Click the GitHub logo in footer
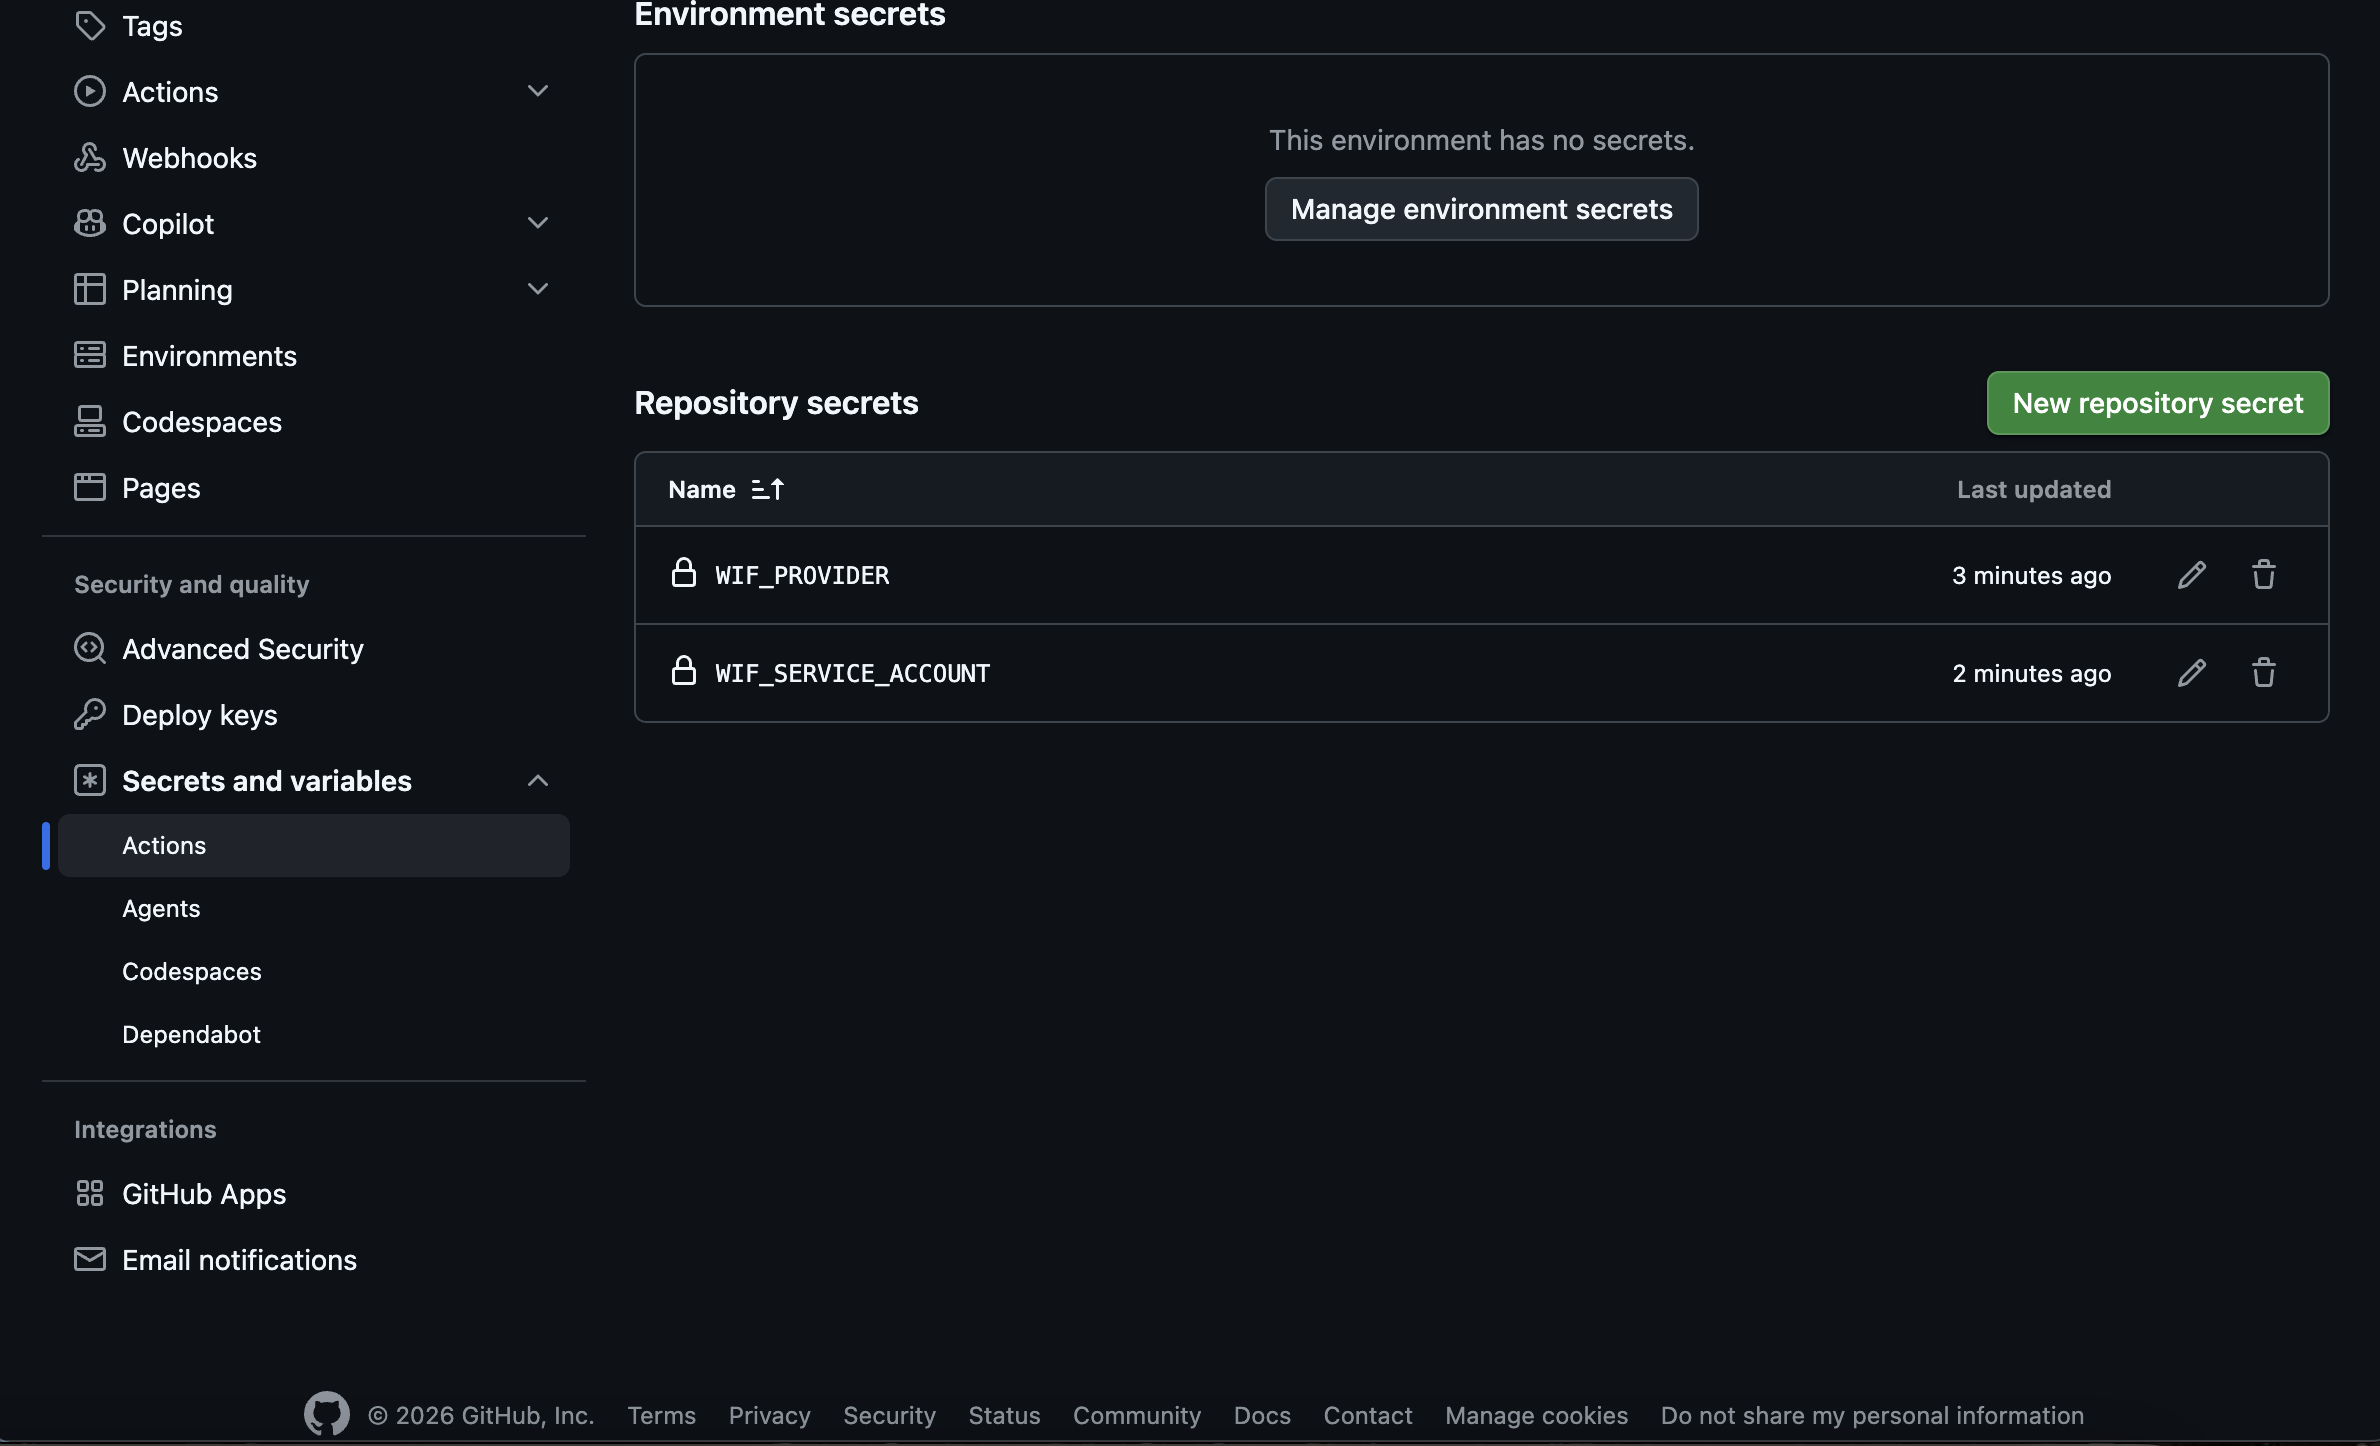2380x1446 pixels. click(x=327, y=1414)
